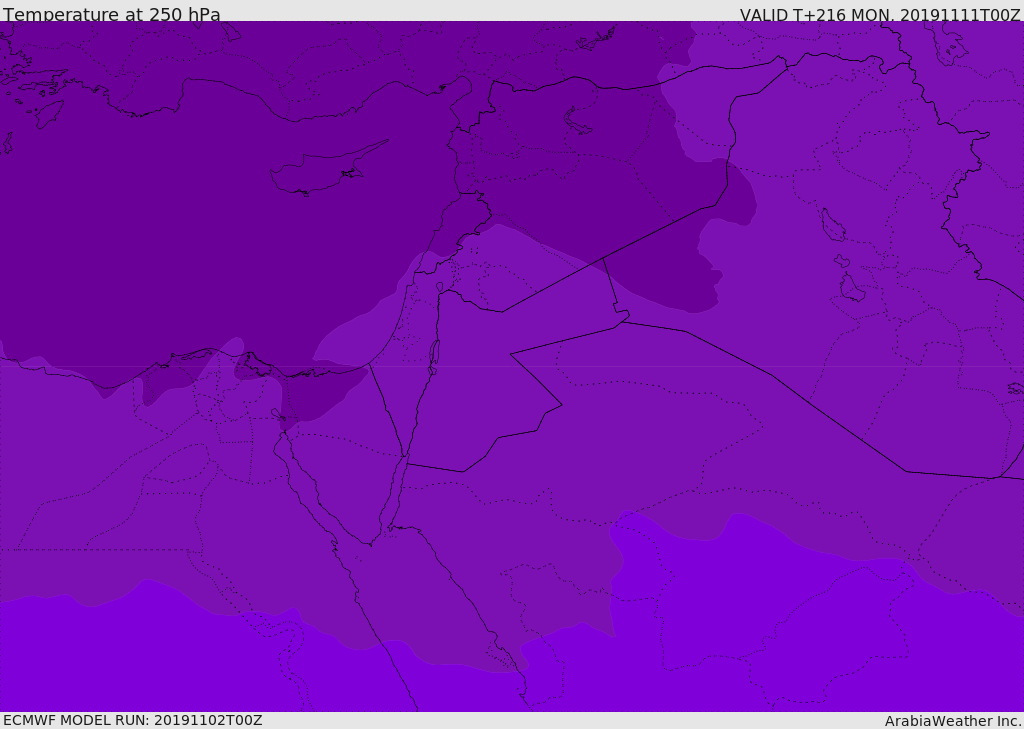Click the "ECMWF MODEL RUN" footer text
The height and width of the screenshot is (729, 1024).
(x=132, y=720)
